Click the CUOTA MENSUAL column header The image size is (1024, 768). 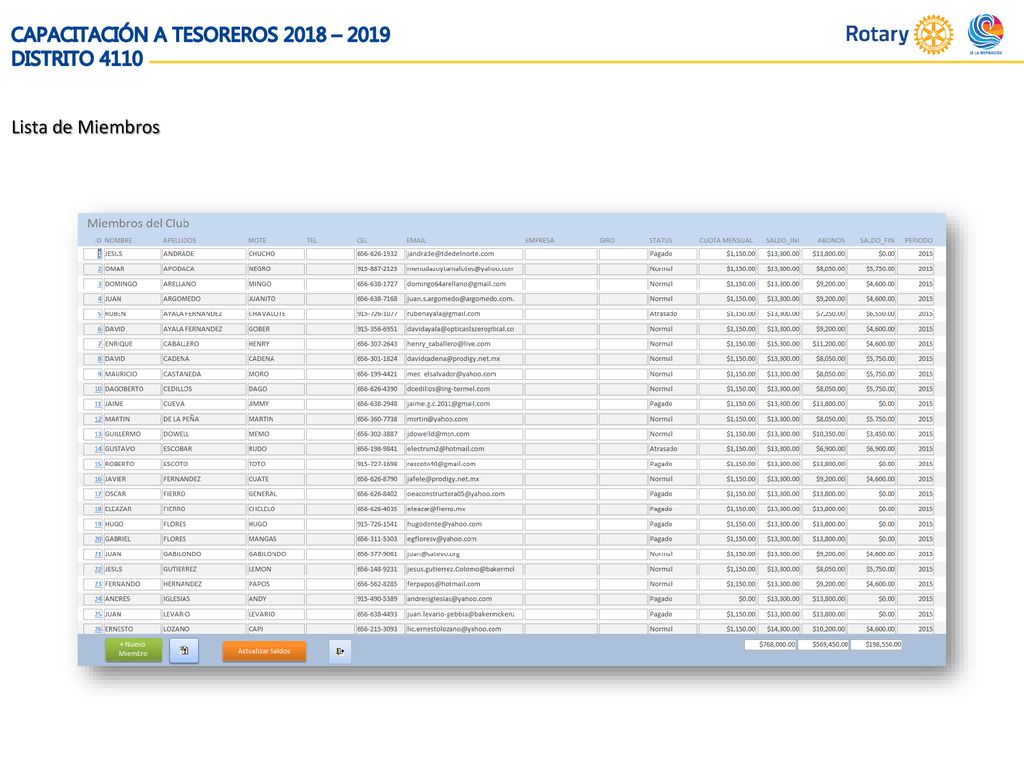tap(726, 240)
